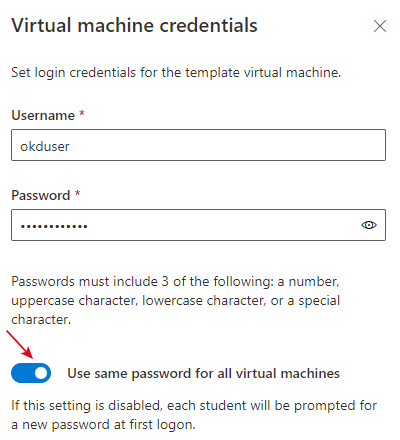Click the "Set login credentials" description text
The width and height of the screenshot is (400, 440).
[x=176, y=72]
